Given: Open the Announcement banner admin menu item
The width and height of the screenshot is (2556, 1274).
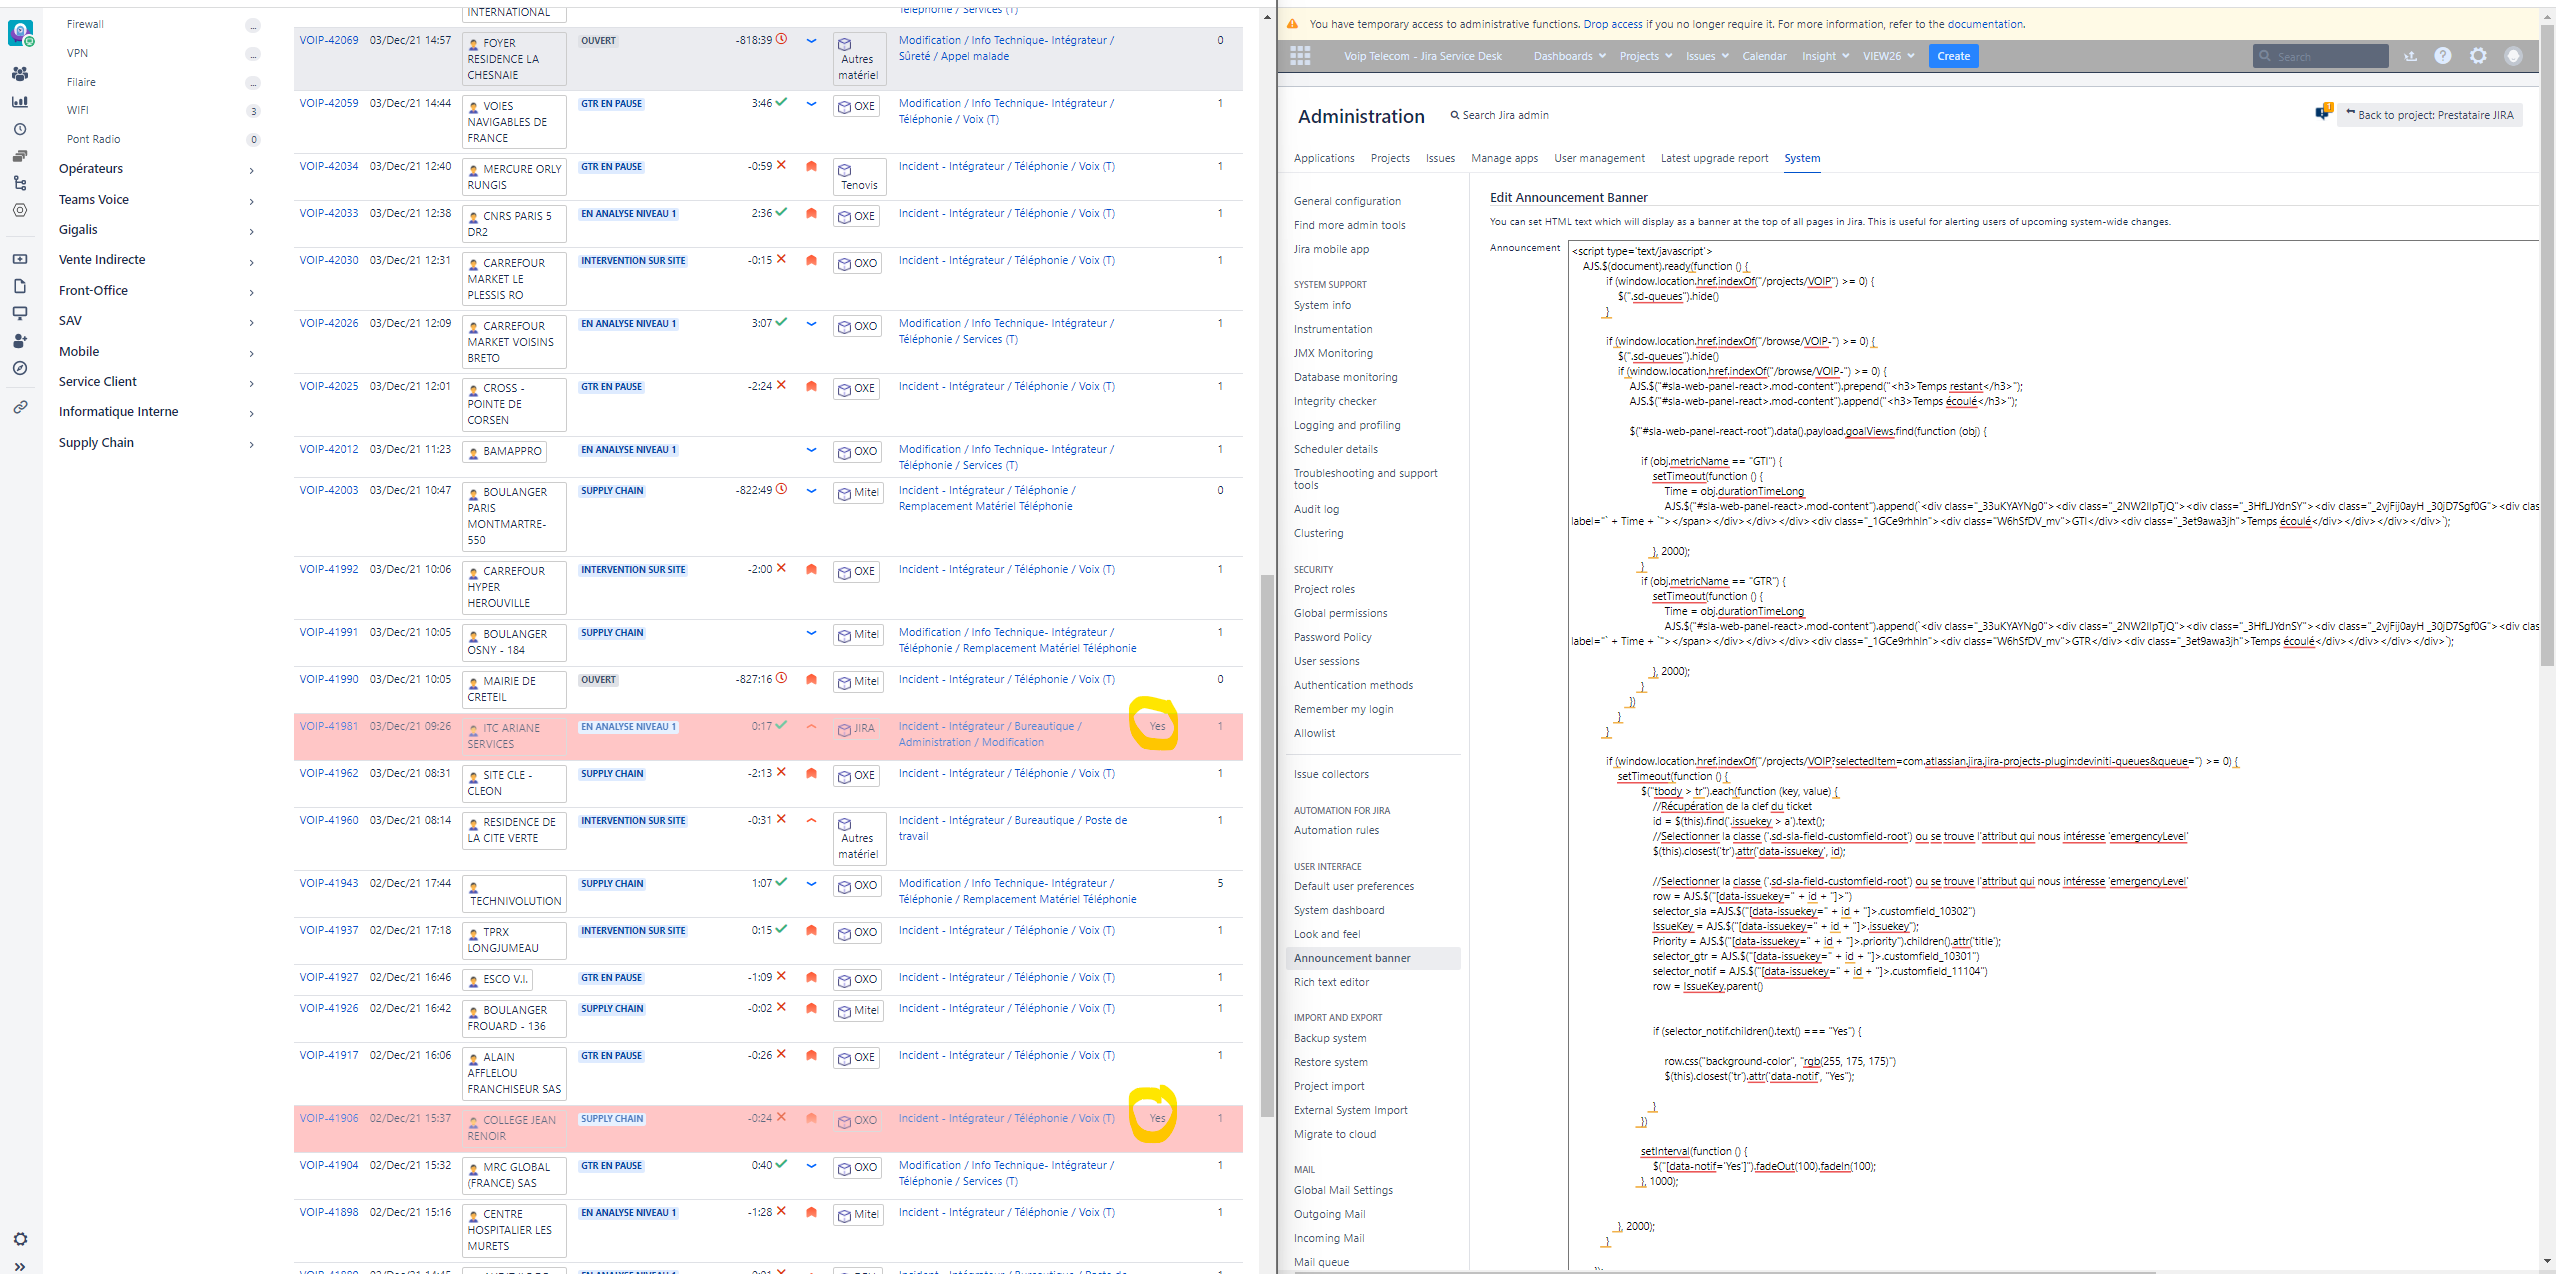Looking at the screenshot, I should (x=1372, y=958).
